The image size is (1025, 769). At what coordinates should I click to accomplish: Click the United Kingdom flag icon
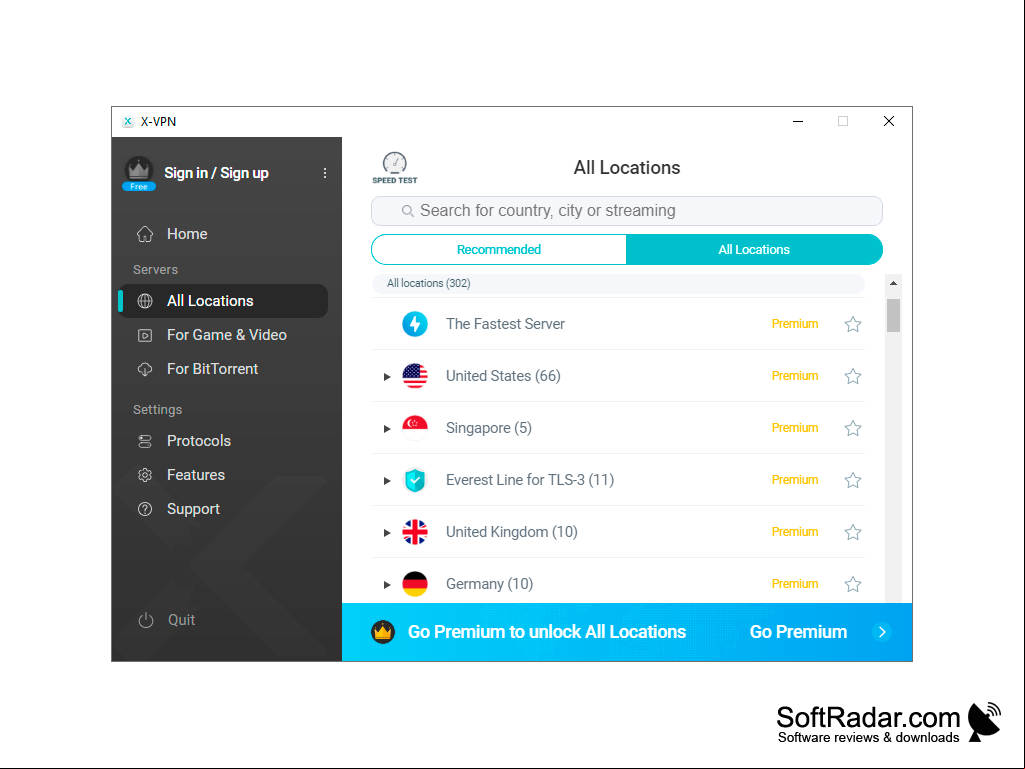click(x=415, y=532)
